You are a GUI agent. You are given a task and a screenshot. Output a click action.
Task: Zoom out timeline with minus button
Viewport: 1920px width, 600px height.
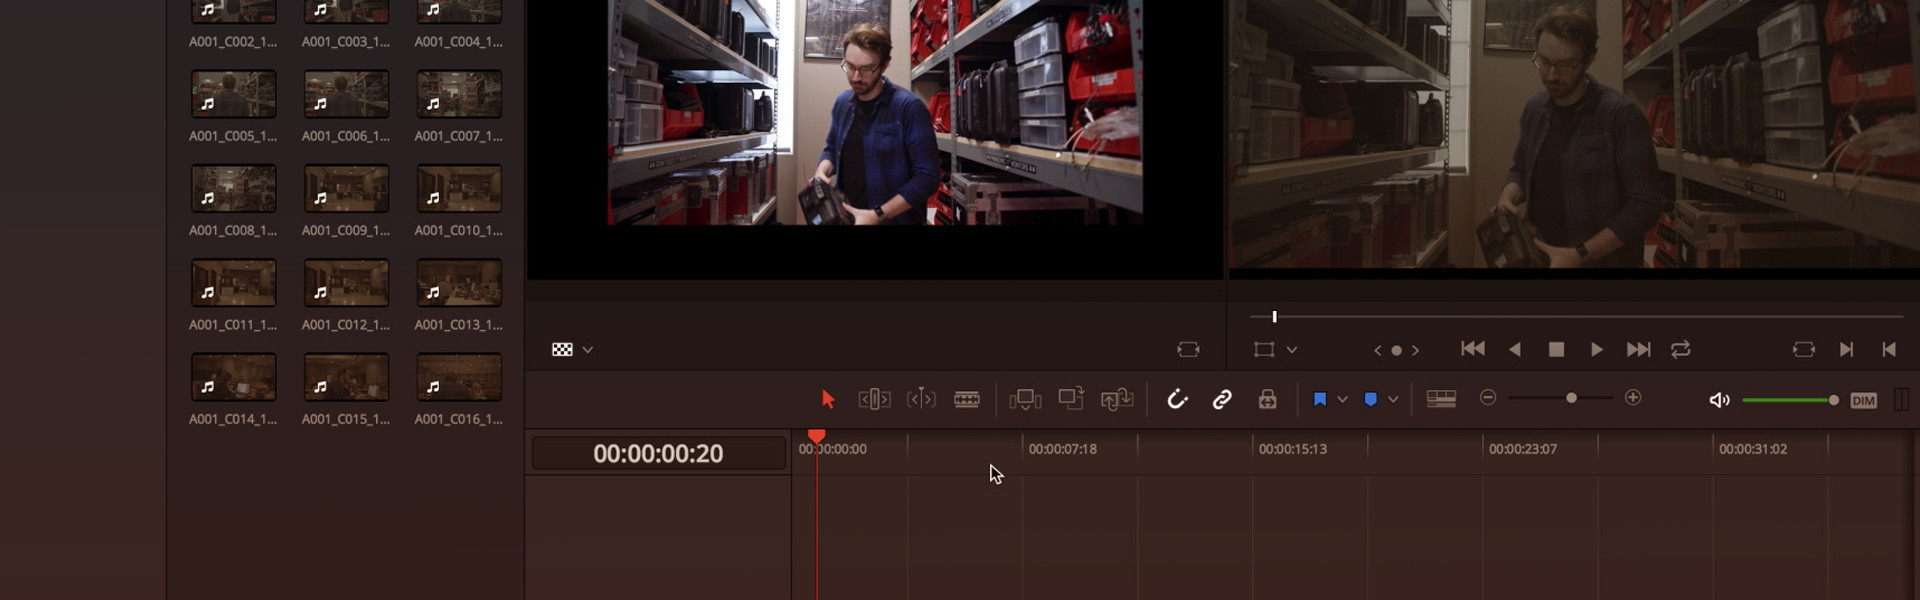(x=1488, y=398)
